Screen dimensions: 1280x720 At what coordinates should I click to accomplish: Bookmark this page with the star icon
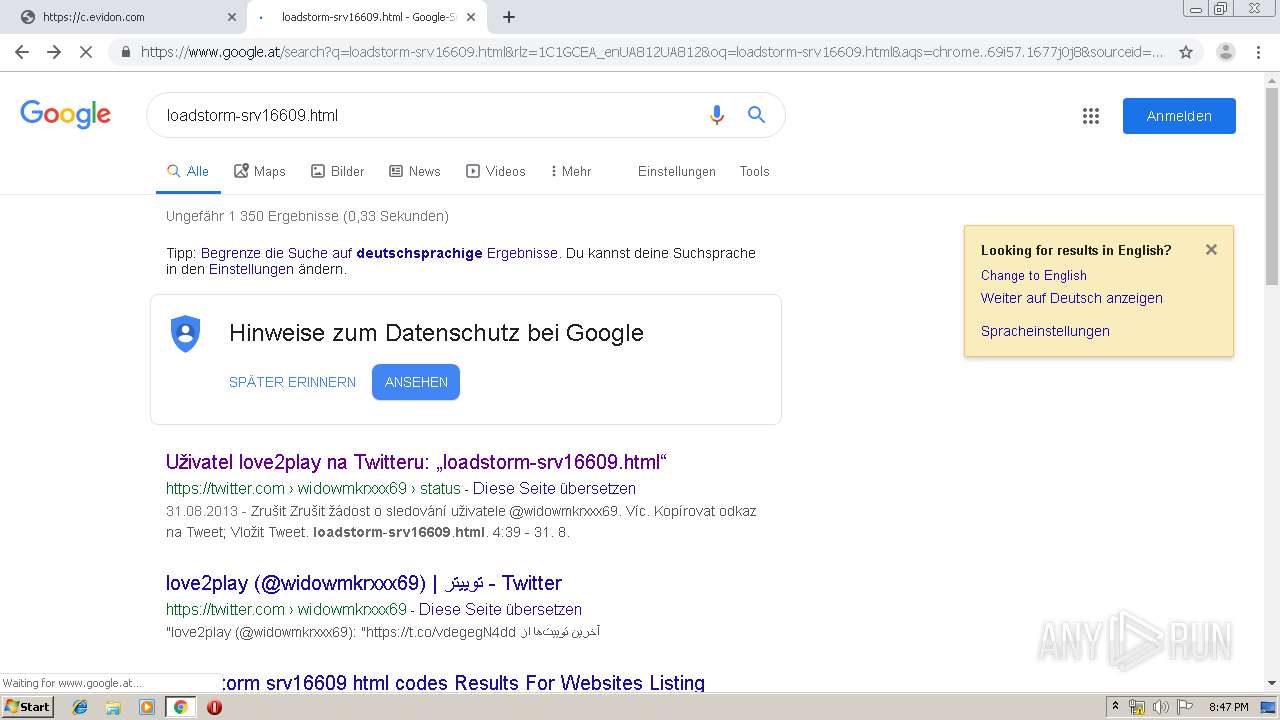pos(1186,52)
